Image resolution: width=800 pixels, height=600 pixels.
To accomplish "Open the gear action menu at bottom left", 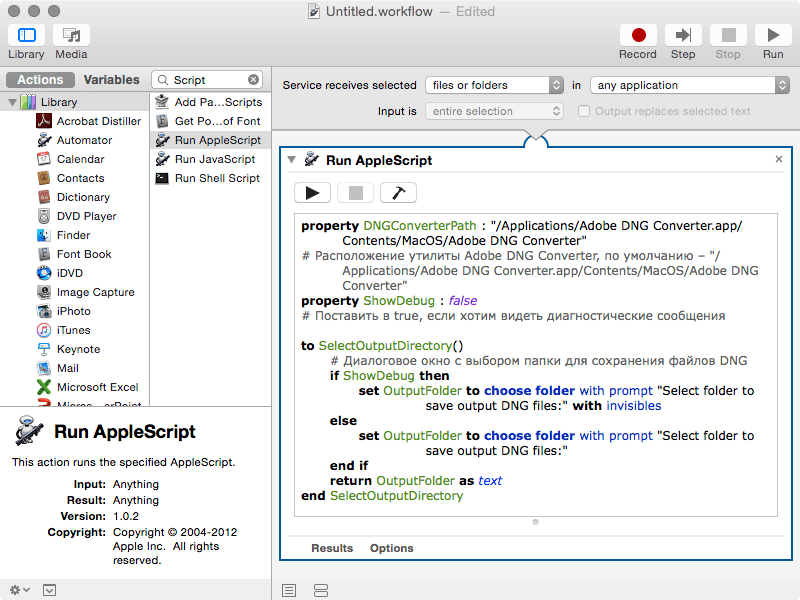I will (x=19, y=590).
